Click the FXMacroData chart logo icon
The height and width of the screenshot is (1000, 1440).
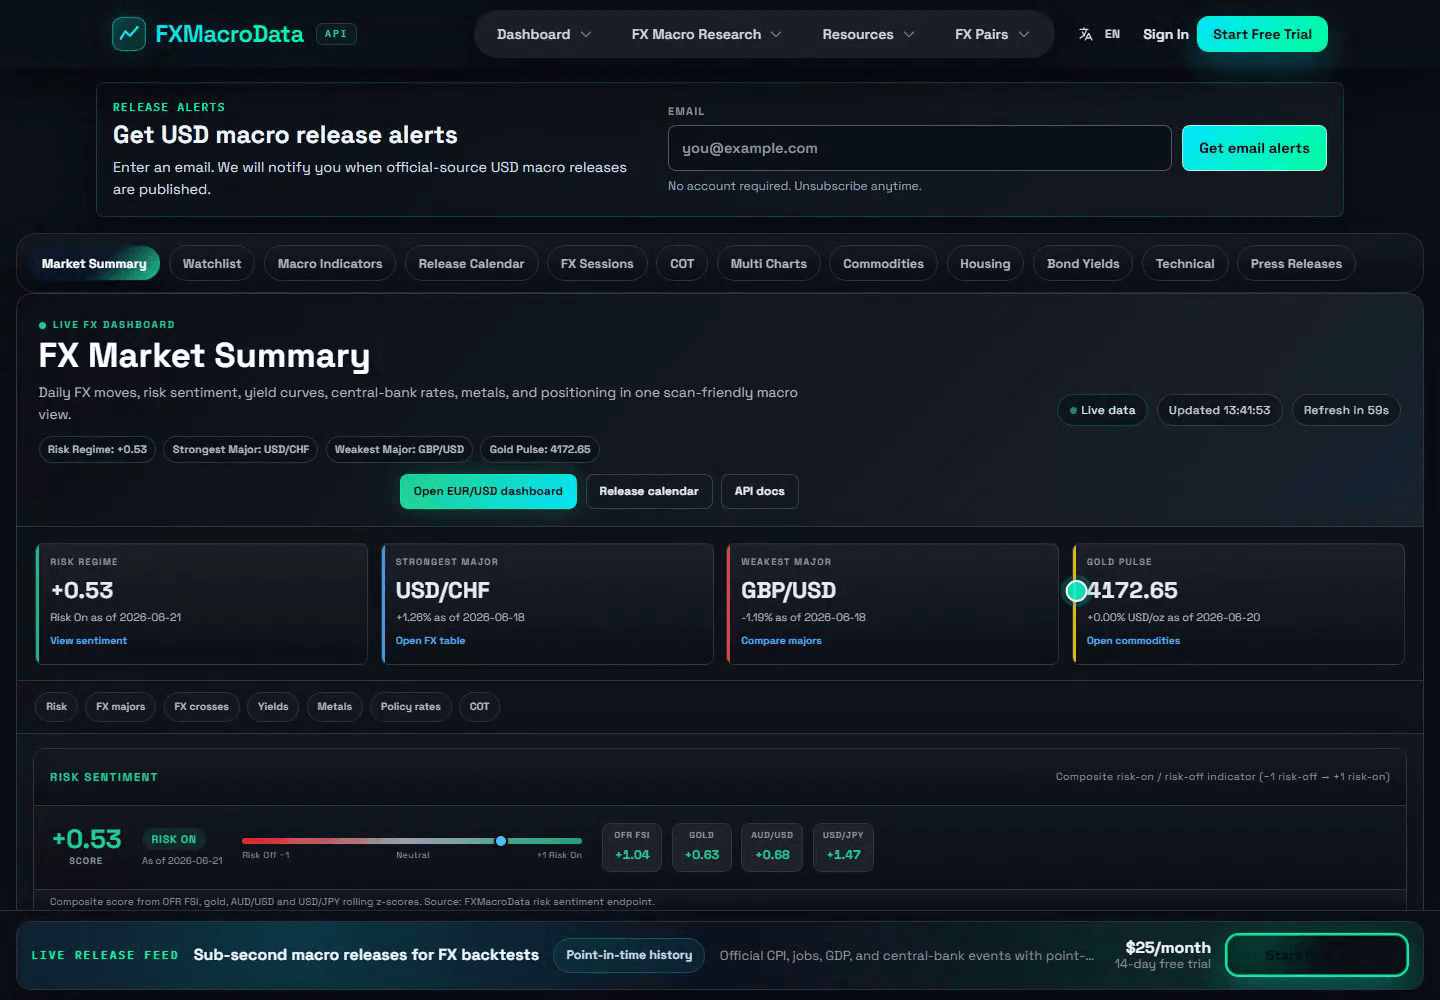point(129,34)
